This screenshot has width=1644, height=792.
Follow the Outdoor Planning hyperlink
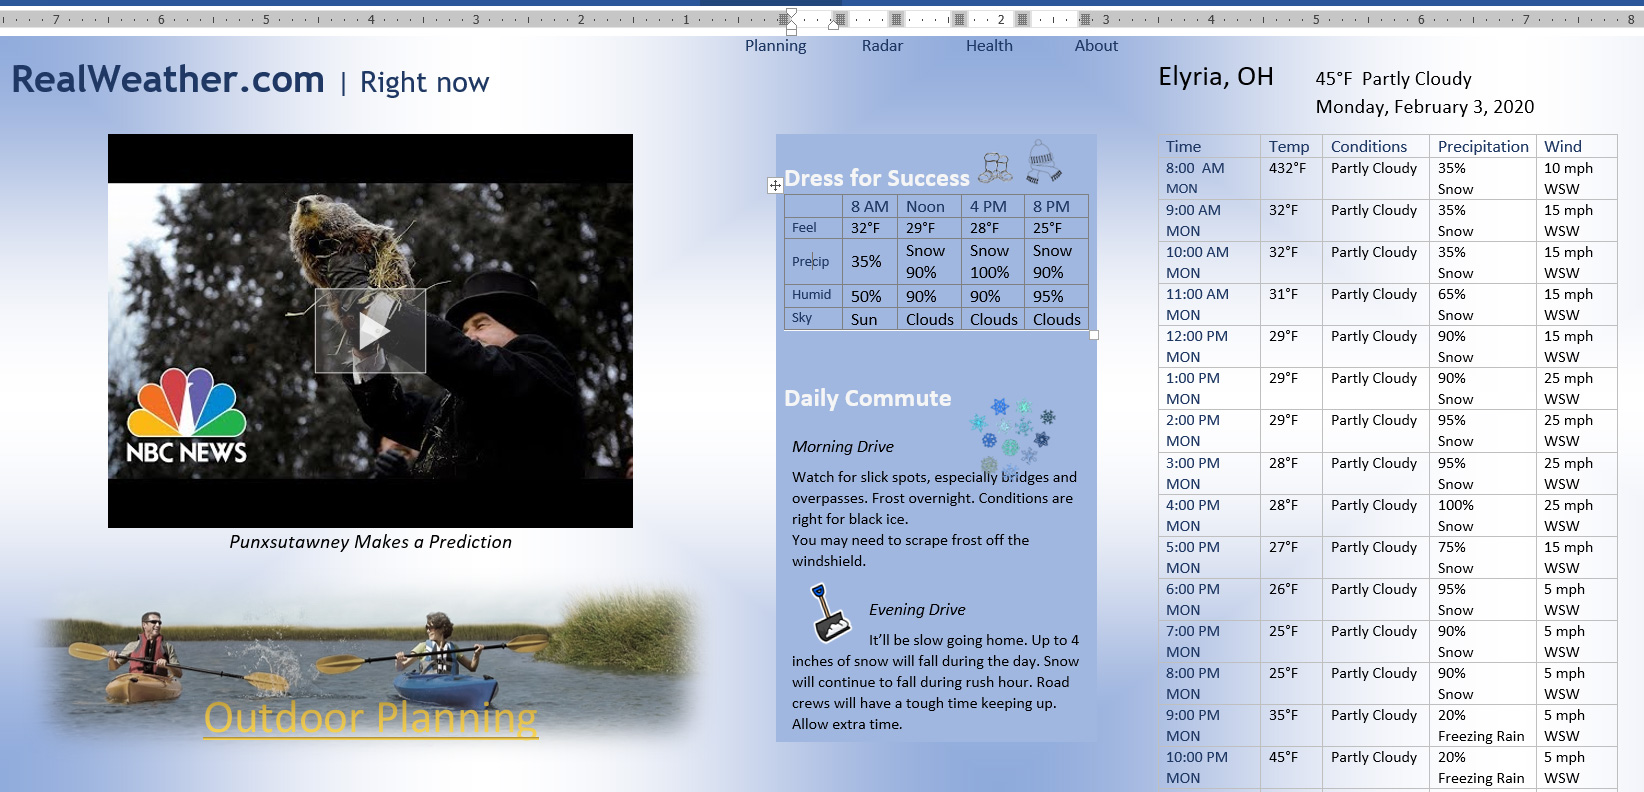[x=370, y=718]
